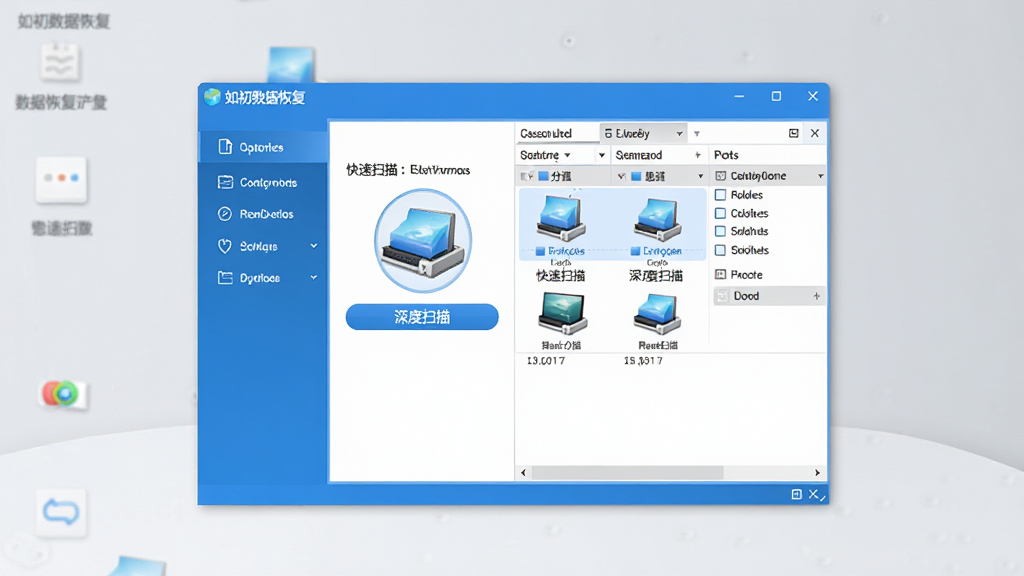1024x576 pixels.
Task: Open the three-dots desktop icon
Action: coord(61,178)
